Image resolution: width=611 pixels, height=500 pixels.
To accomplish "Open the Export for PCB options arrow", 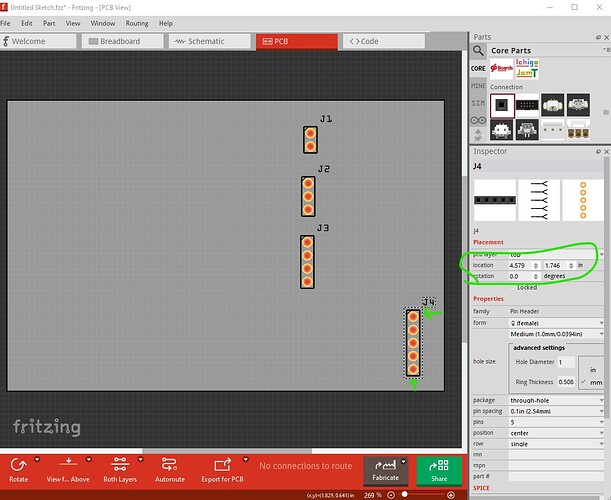I will 245,459.
